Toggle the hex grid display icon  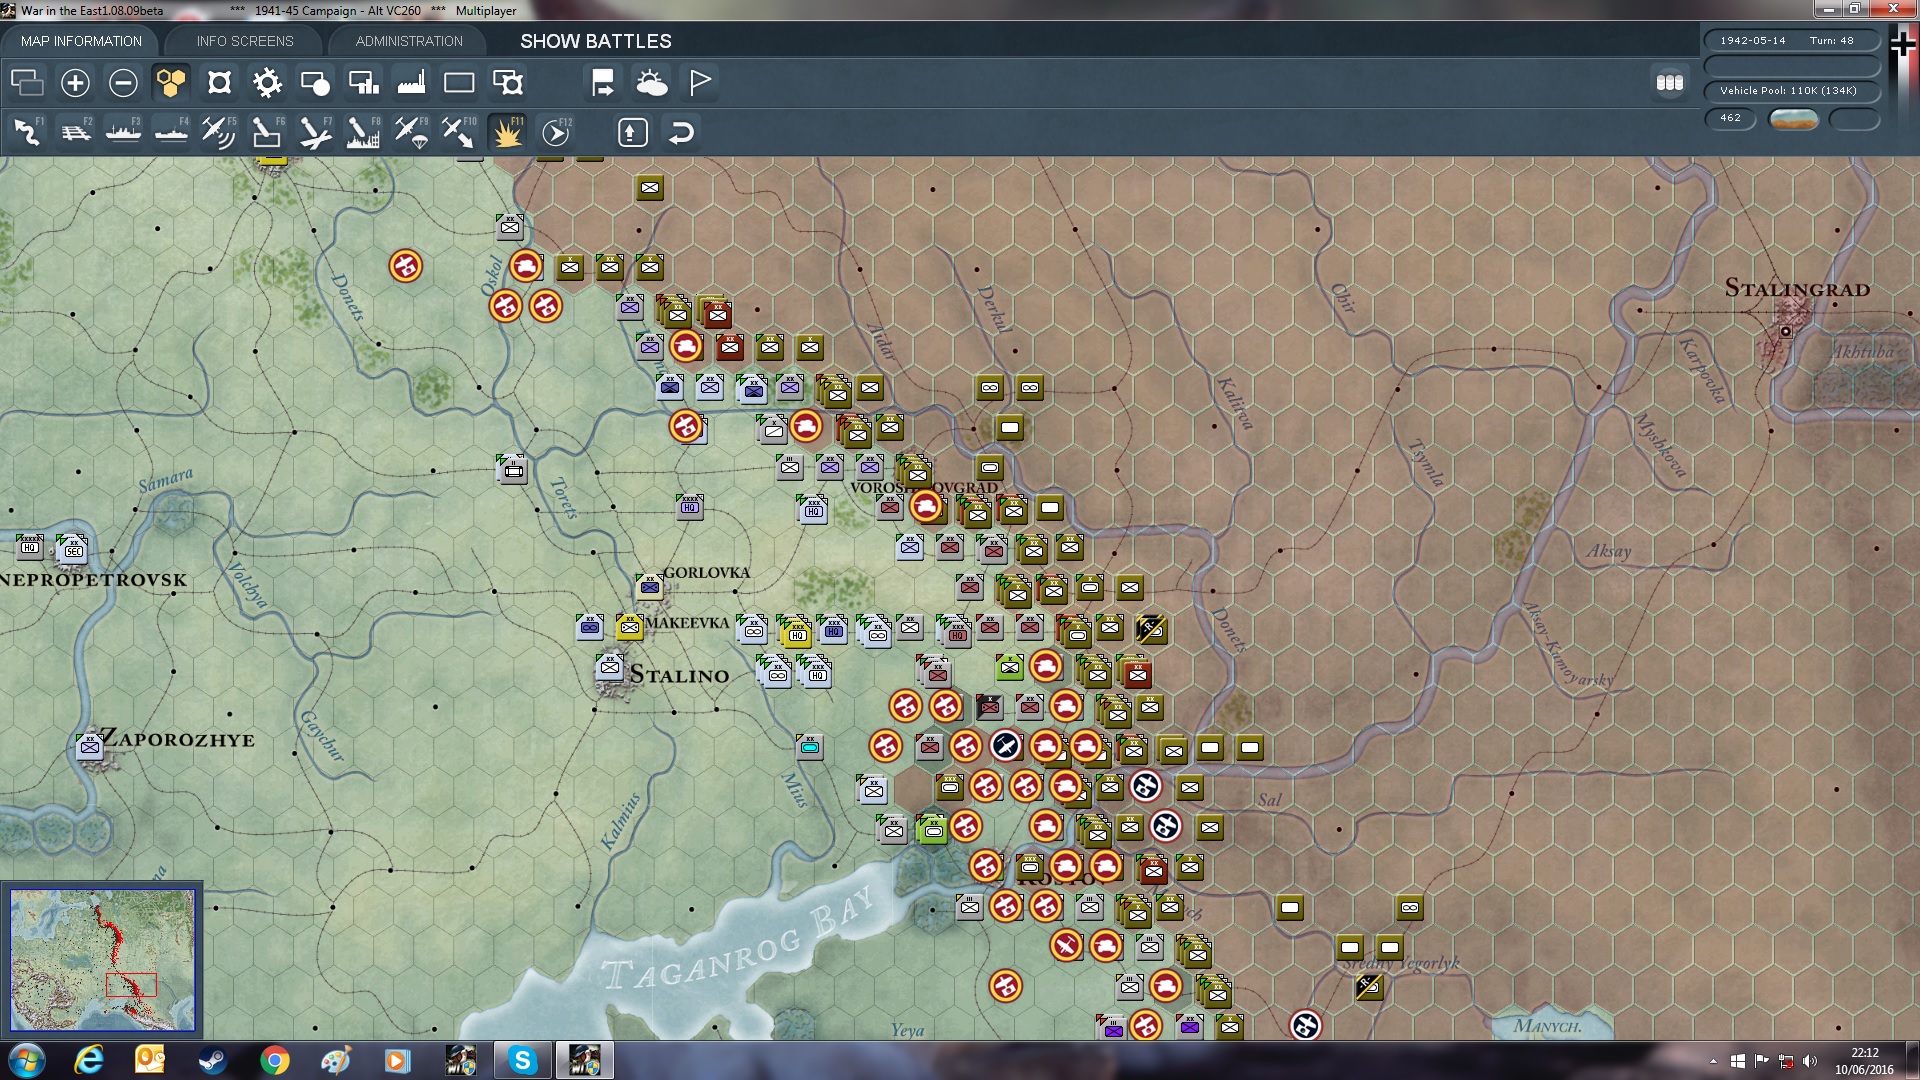(x=171, y=82)
